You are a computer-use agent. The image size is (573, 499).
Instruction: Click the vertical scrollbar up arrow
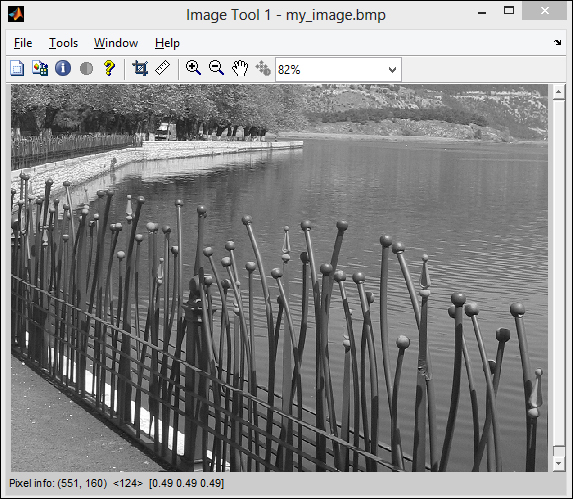click(559, 92)
